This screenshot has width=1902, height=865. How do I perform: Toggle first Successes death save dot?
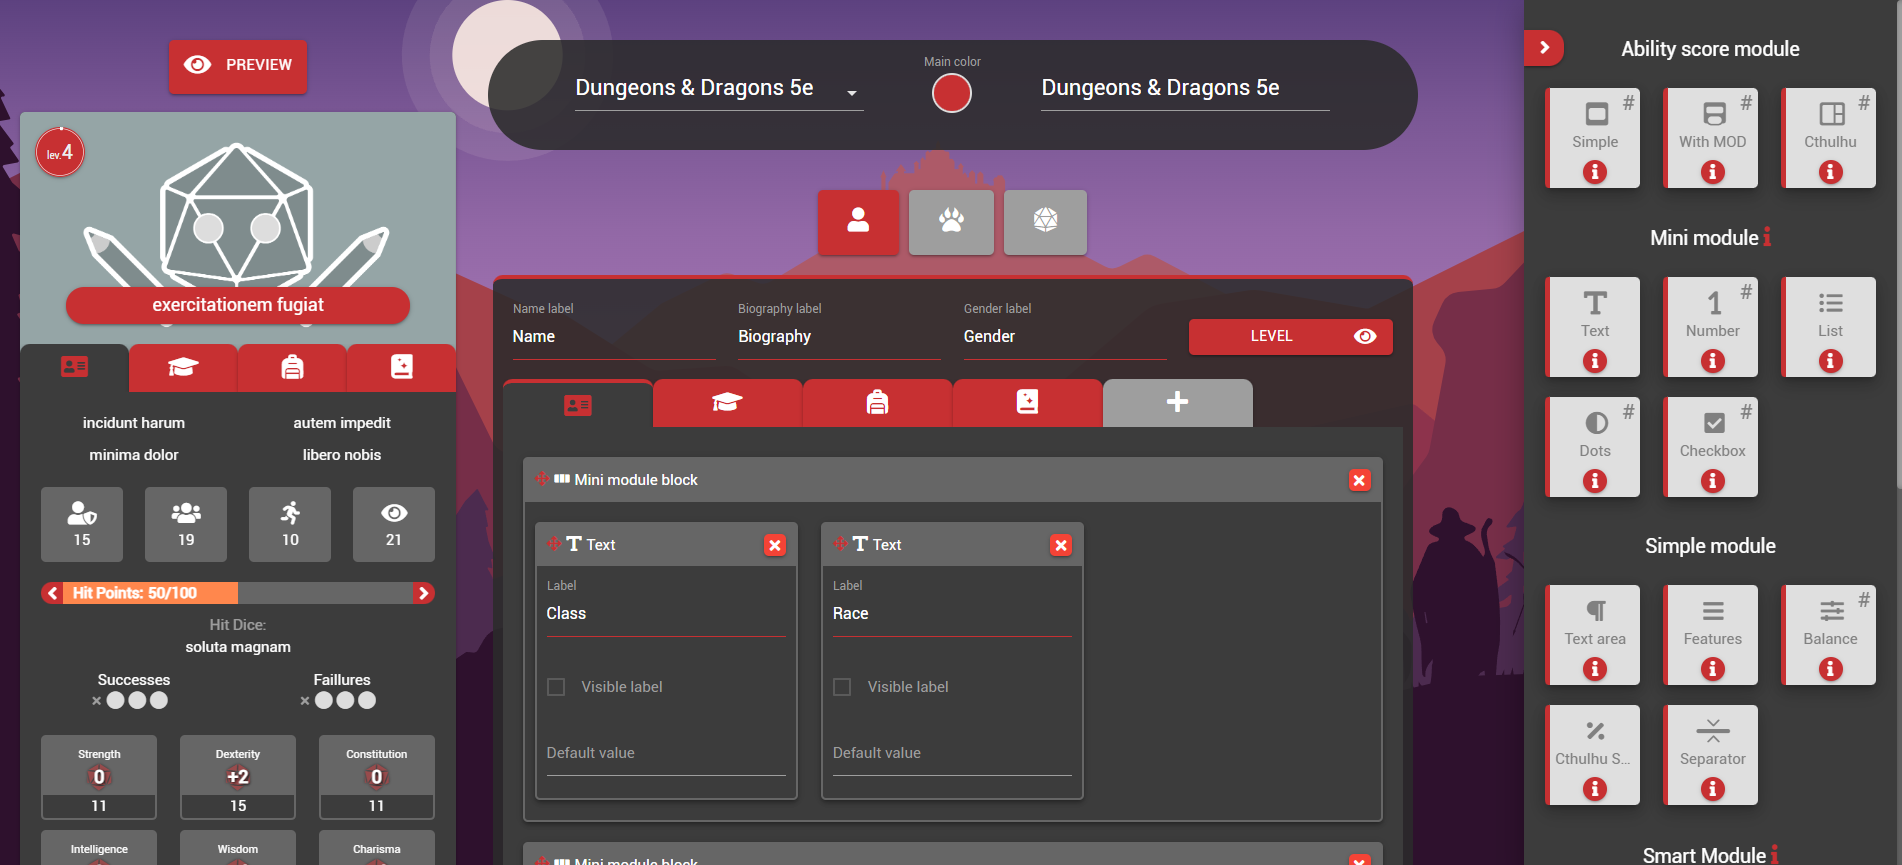[x=116, y=700]
